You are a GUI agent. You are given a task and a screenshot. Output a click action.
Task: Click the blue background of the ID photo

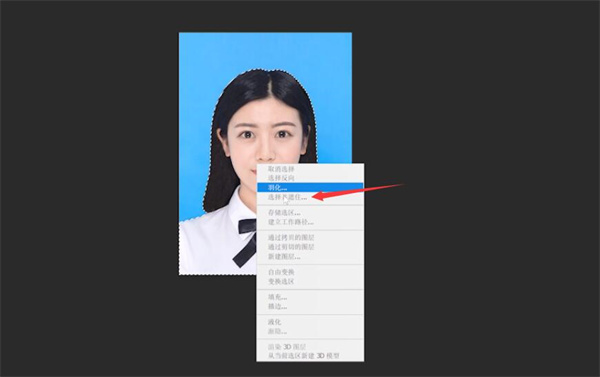coord(199,77)
